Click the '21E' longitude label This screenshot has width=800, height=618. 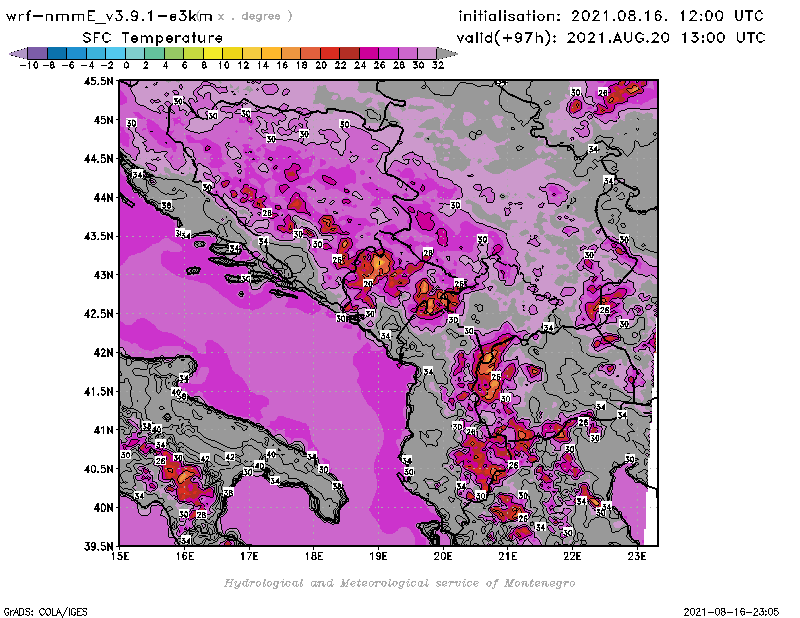tap(508, 556)
